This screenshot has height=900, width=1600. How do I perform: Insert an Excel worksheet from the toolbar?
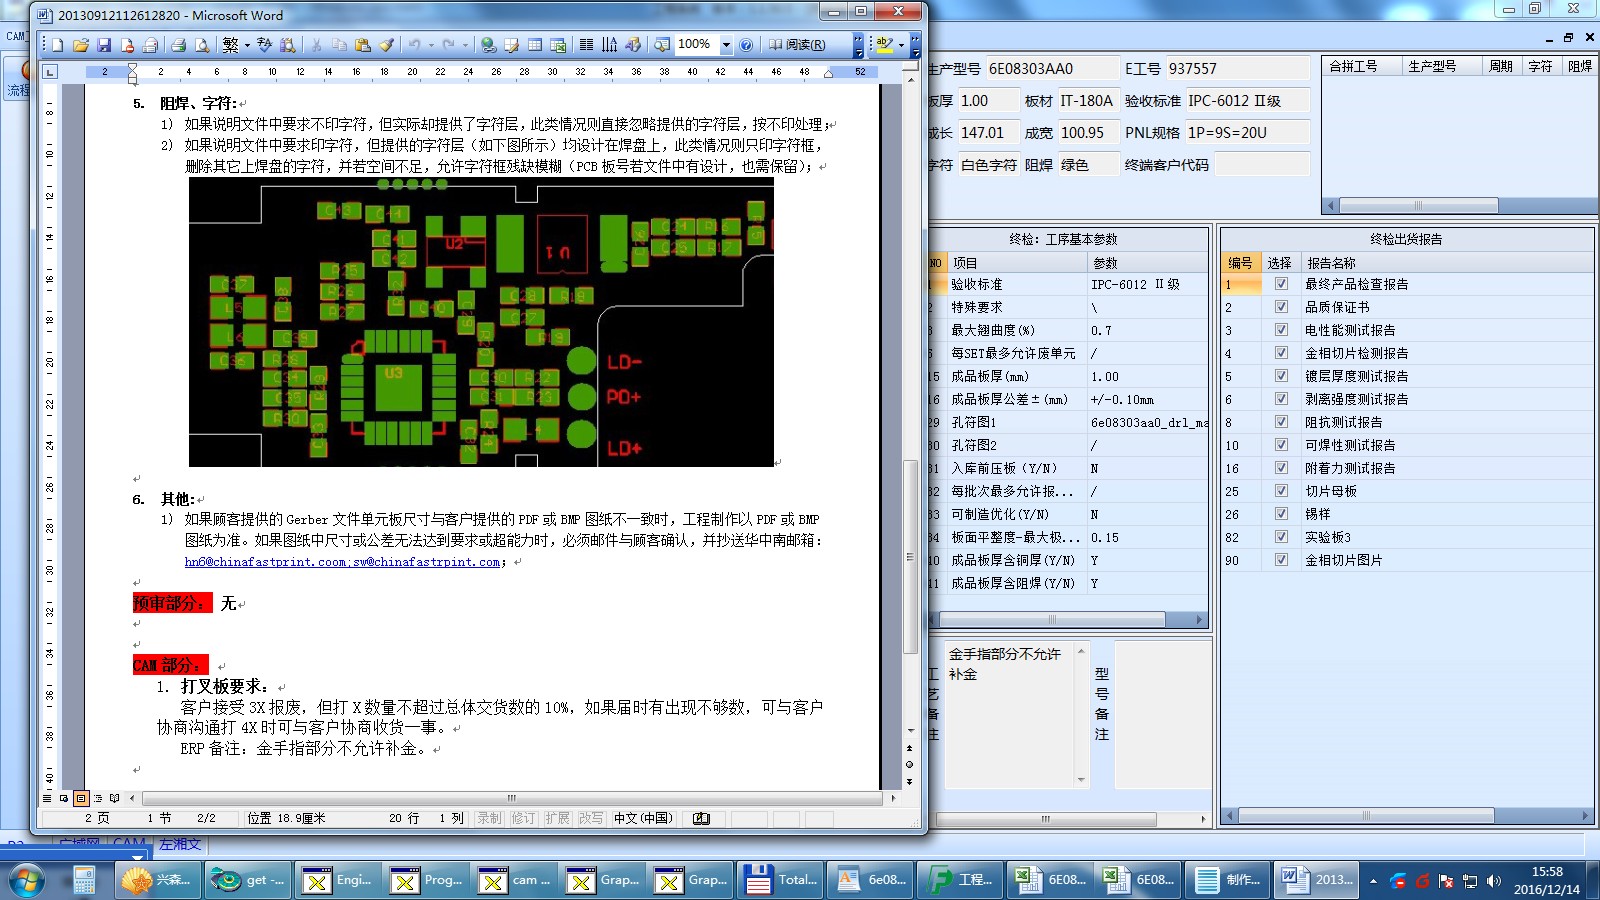[x=558, y=45]
